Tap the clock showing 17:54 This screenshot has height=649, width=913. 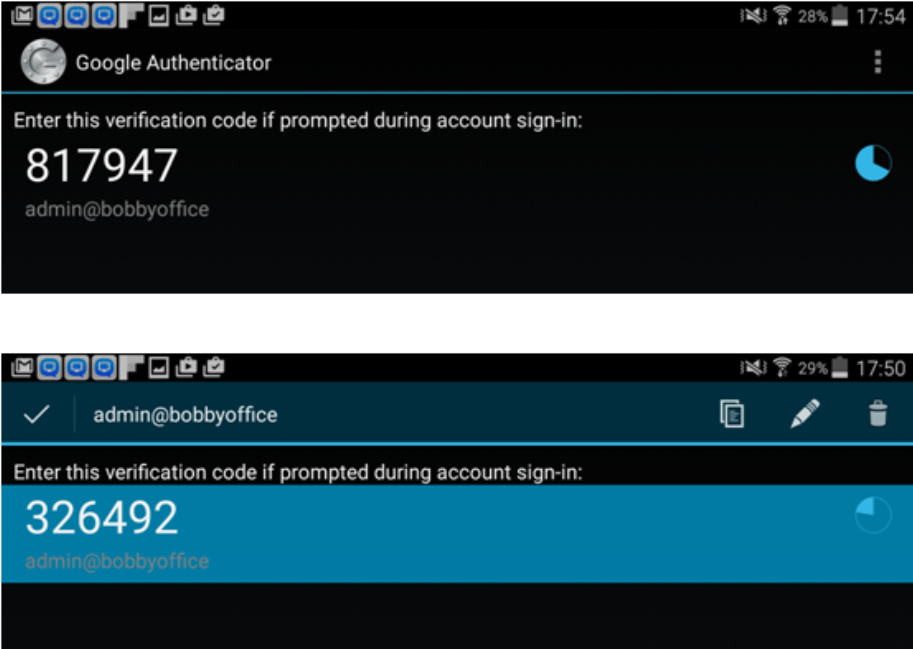880,16
